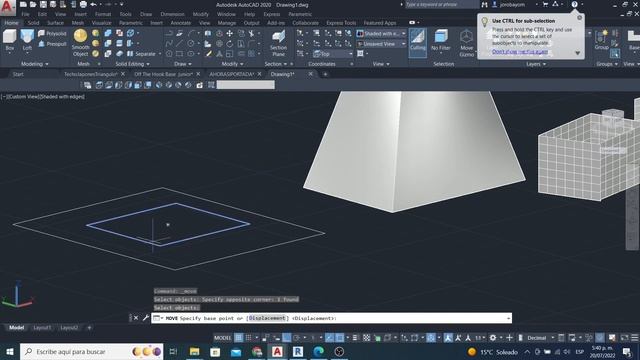Click the Line tool in Draw panel
The height and width of the screenshot is (360, 640).
click(x=179, y=43)
